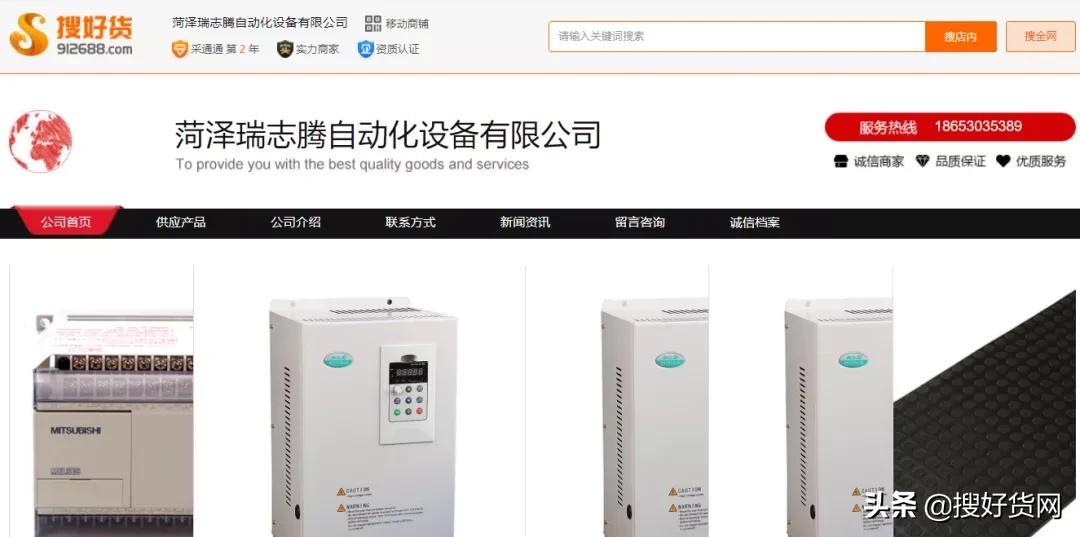1080x537 pixels.
Task: Click the red globe company logo
Action: 40,141
